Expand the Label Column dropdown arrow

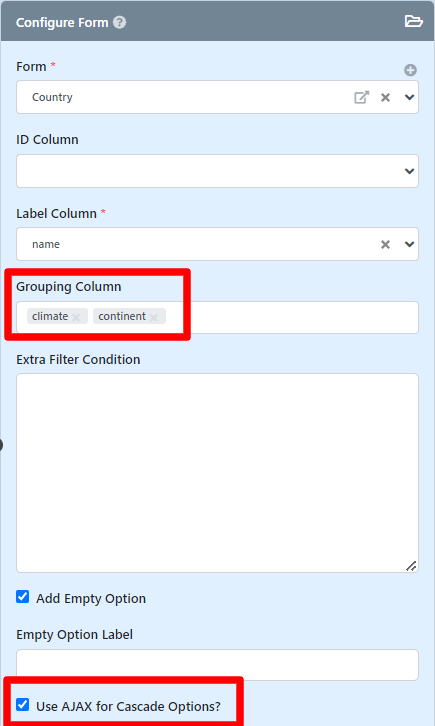click(x=410, y=244)
